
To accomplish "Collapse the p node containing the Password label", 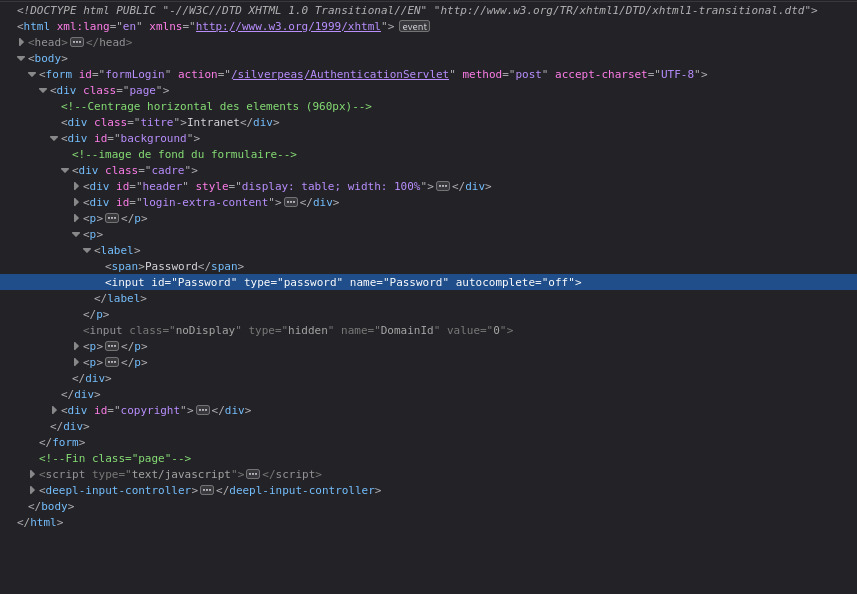I will [x=77, y=234].
